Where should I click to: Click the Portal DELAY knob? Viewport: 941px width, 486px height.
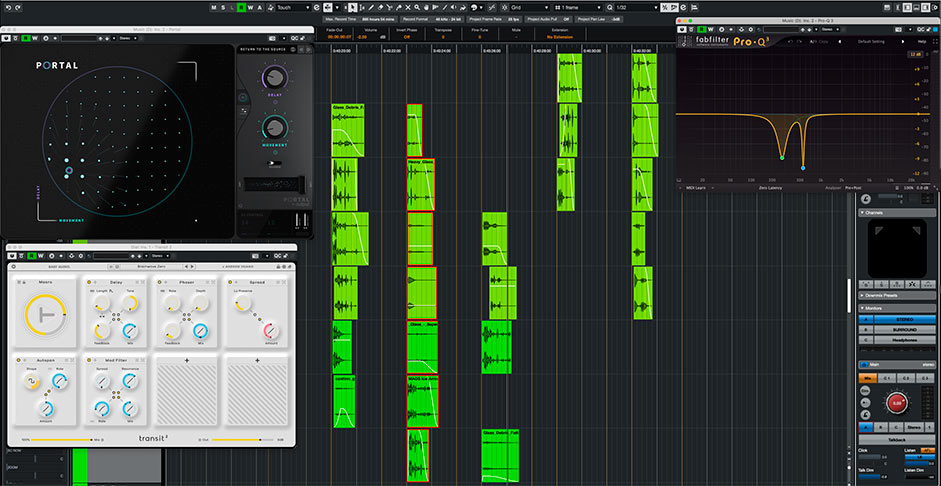(x=274, y=76)
